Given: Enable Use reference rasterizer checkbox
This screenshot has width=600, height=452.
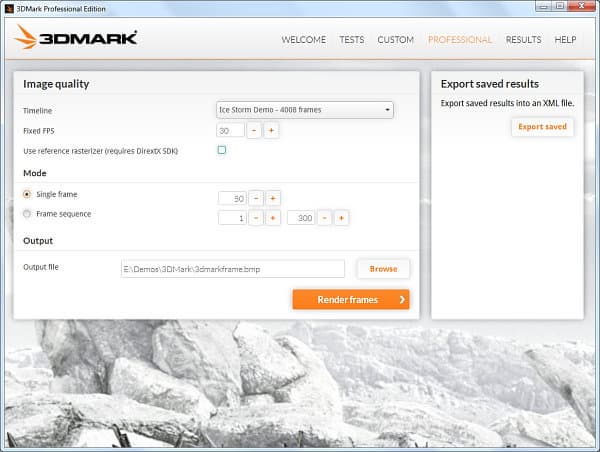Looking at the screenshot, I should pos(222,150).
